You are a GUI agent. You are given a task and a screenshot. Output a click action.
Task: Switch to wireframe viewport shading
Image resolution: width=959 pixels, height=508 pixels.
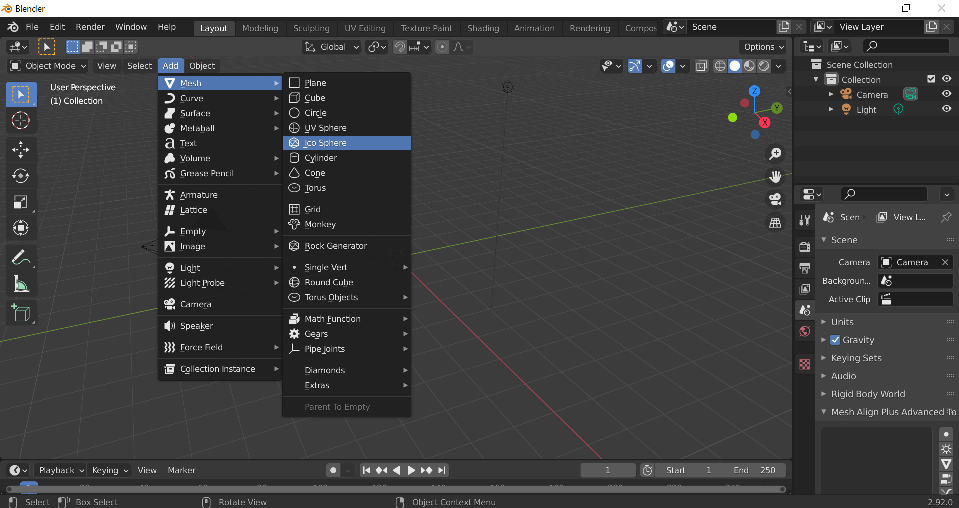720,65
